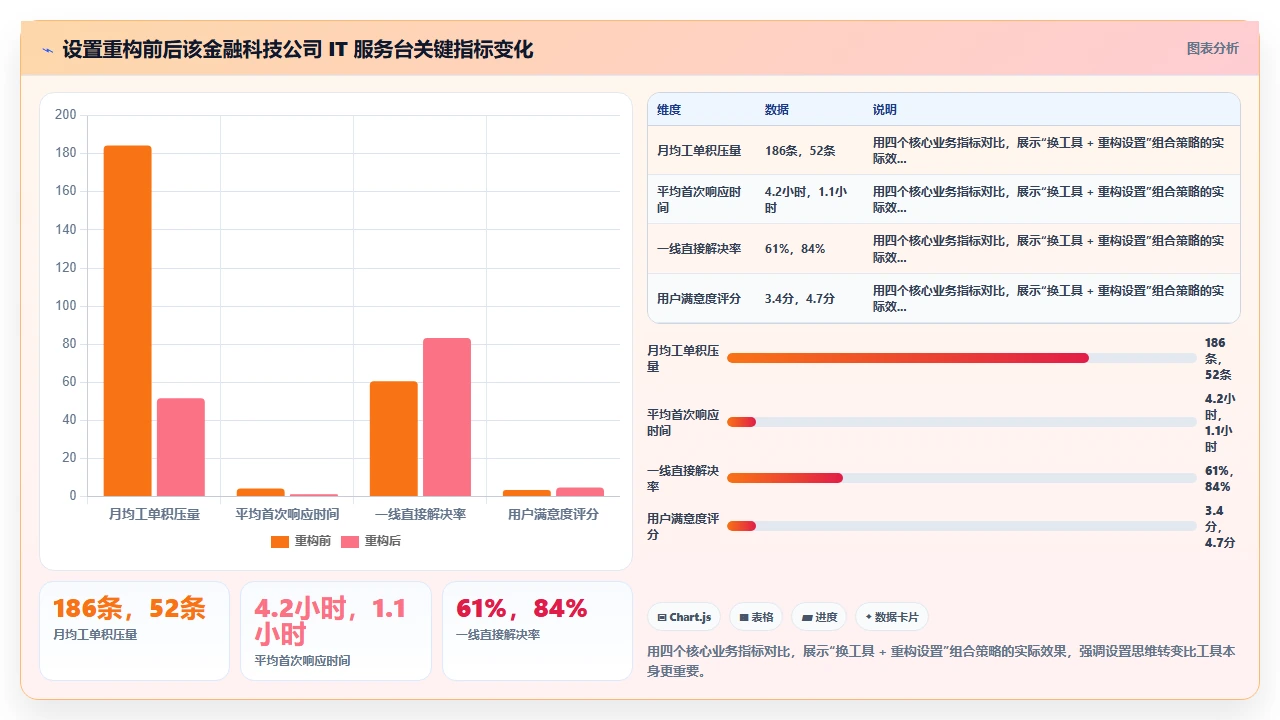Click the summary paragraph below the tags
Screen dimensions: 1280x720
tap(942, 661)
